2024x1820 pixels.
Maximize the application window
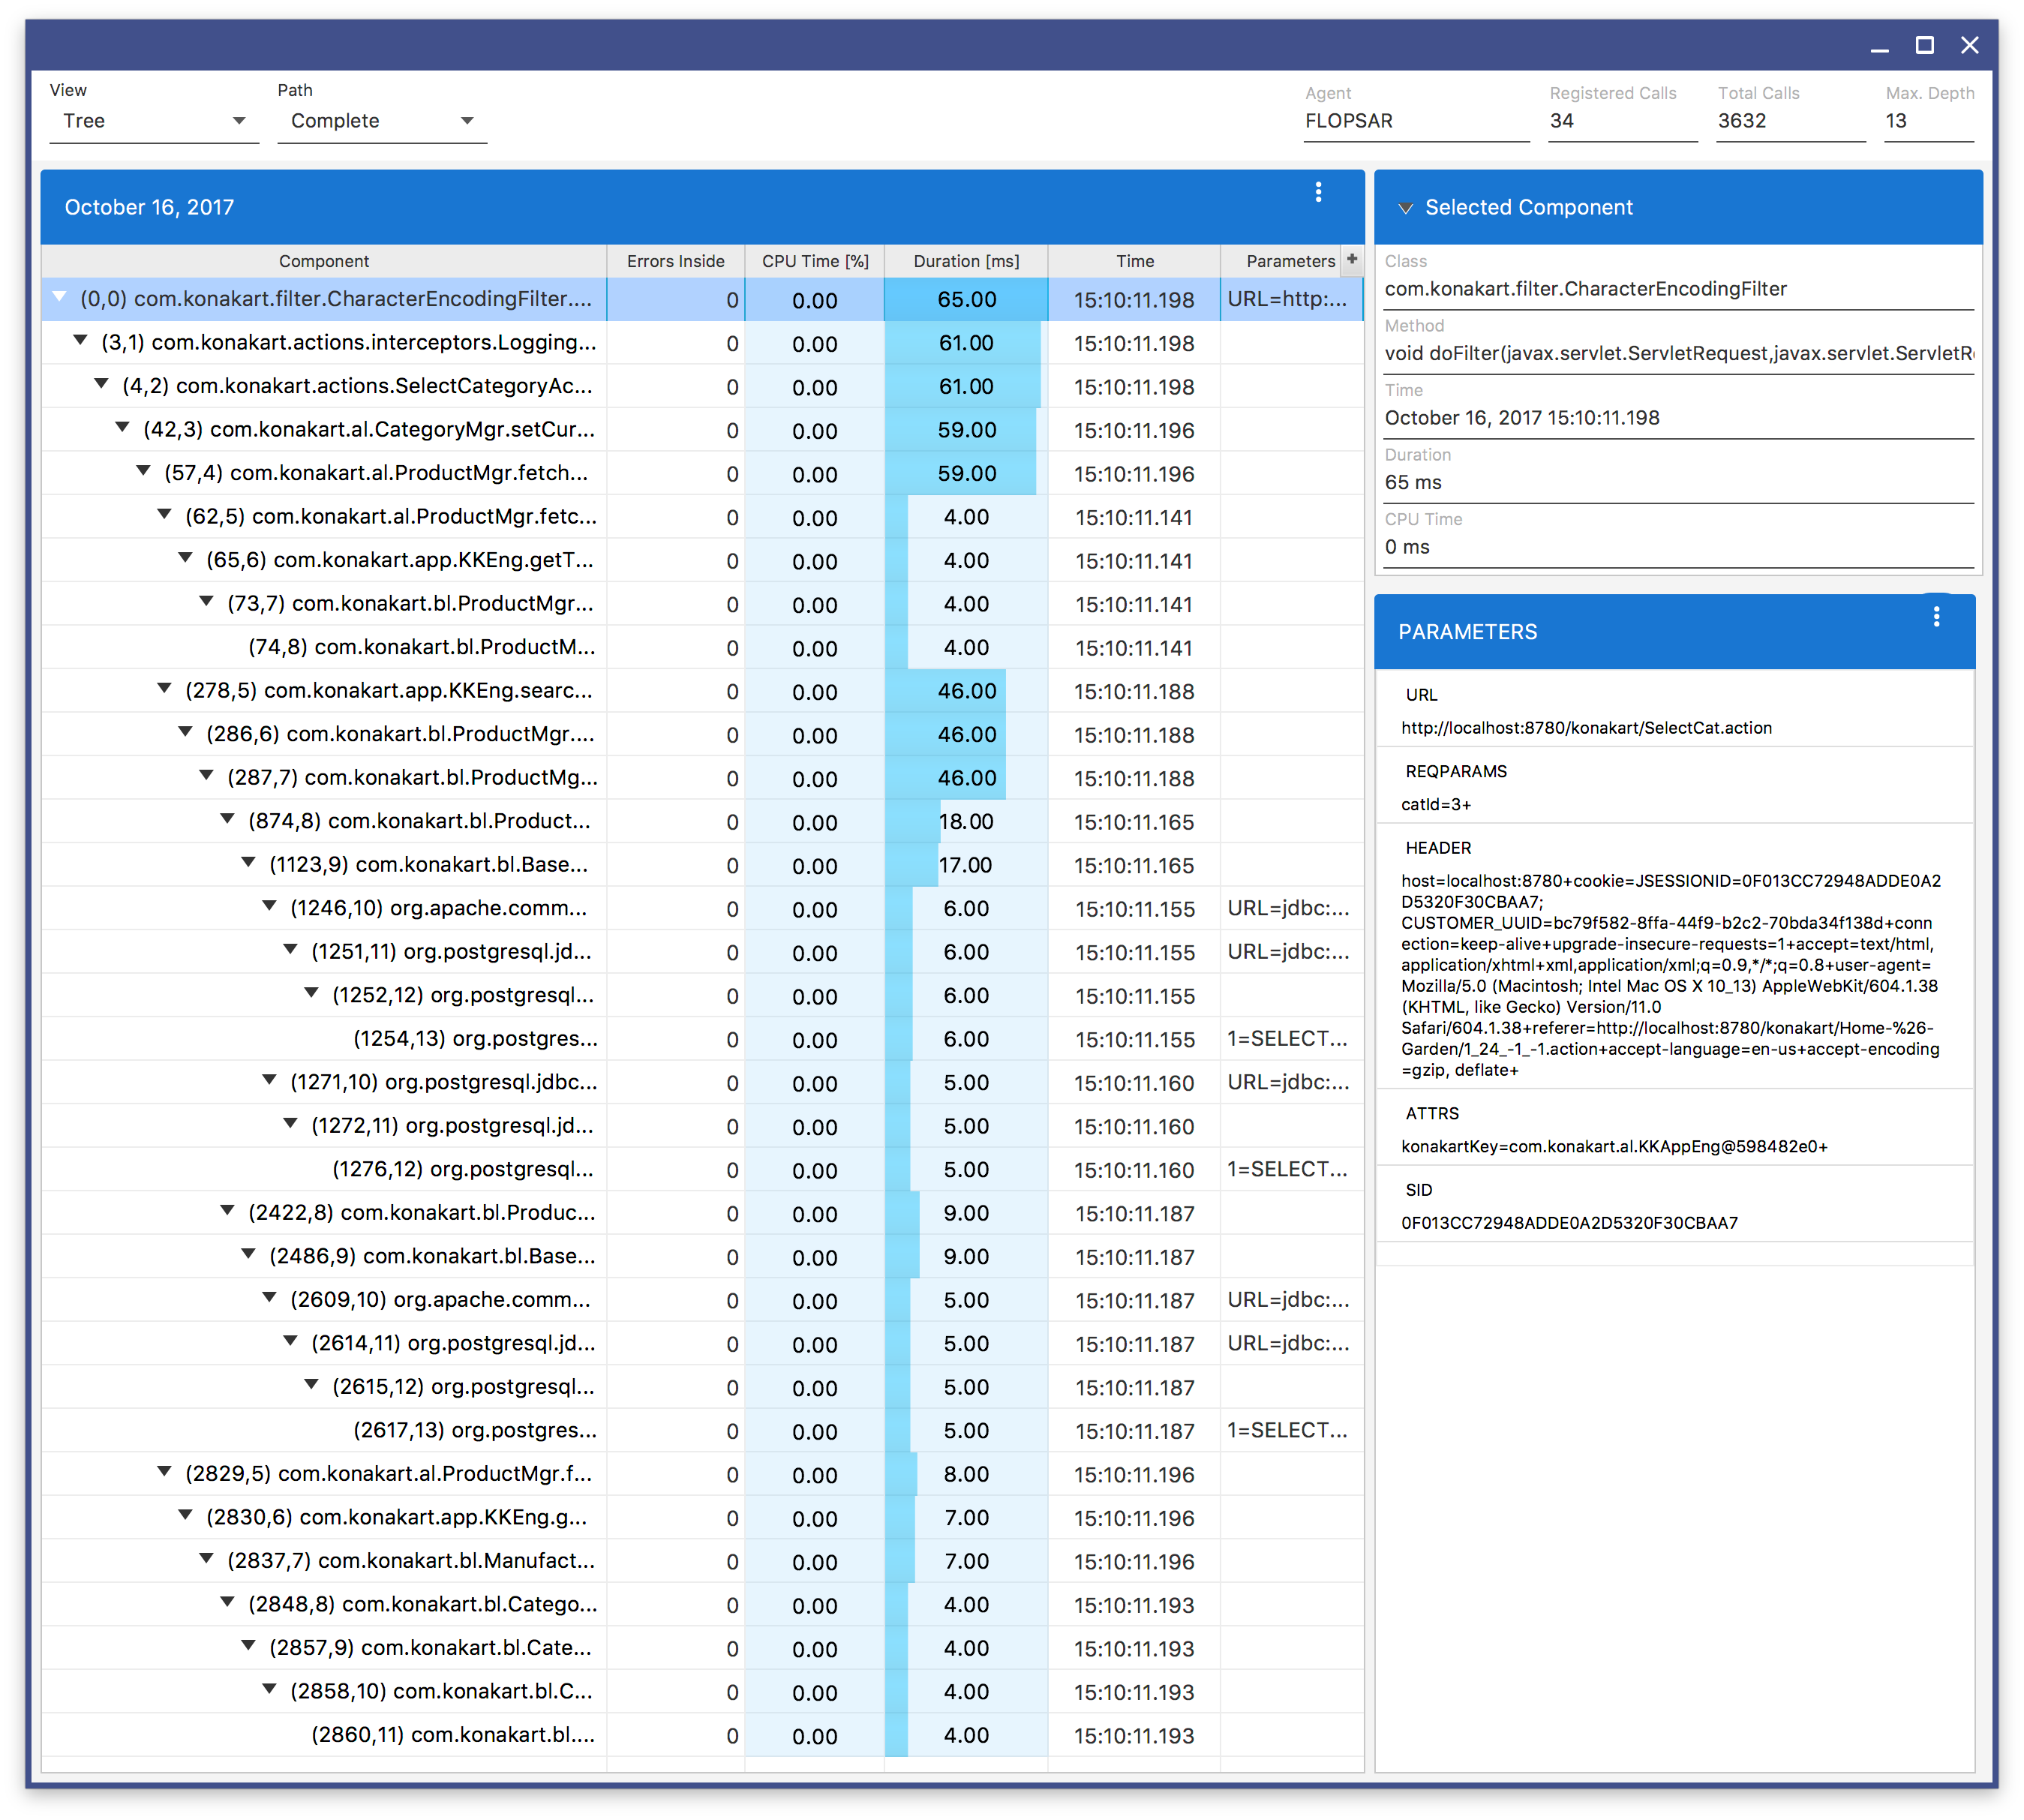pos(1924,45)
